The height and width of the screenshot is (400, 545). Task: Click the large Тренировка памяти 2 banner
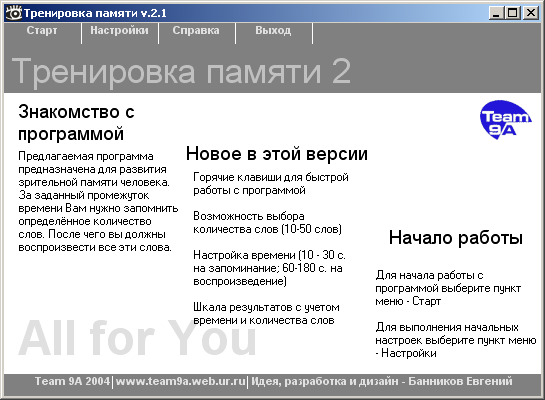pyautogui.click(x=181, y=71)
